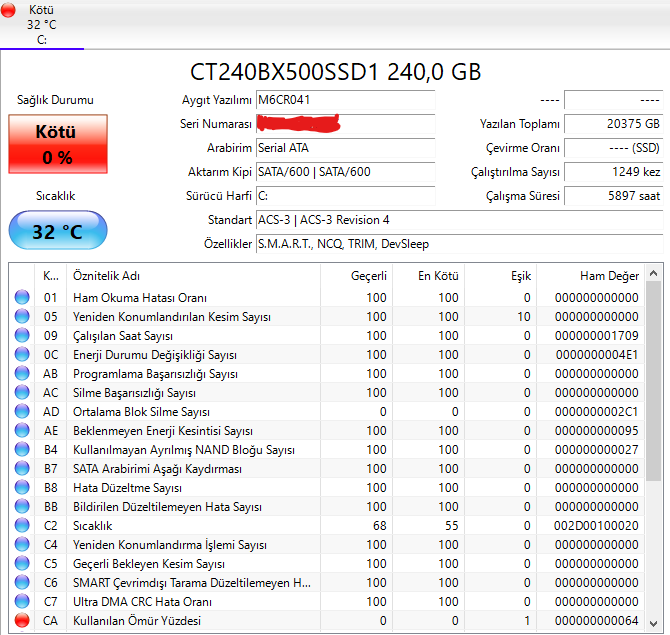The image size is (670, 635).
Task: Select the Enerji Durumu Değişikliği Sayısı row
Action: pyautogui.click(x=327, y=355)
